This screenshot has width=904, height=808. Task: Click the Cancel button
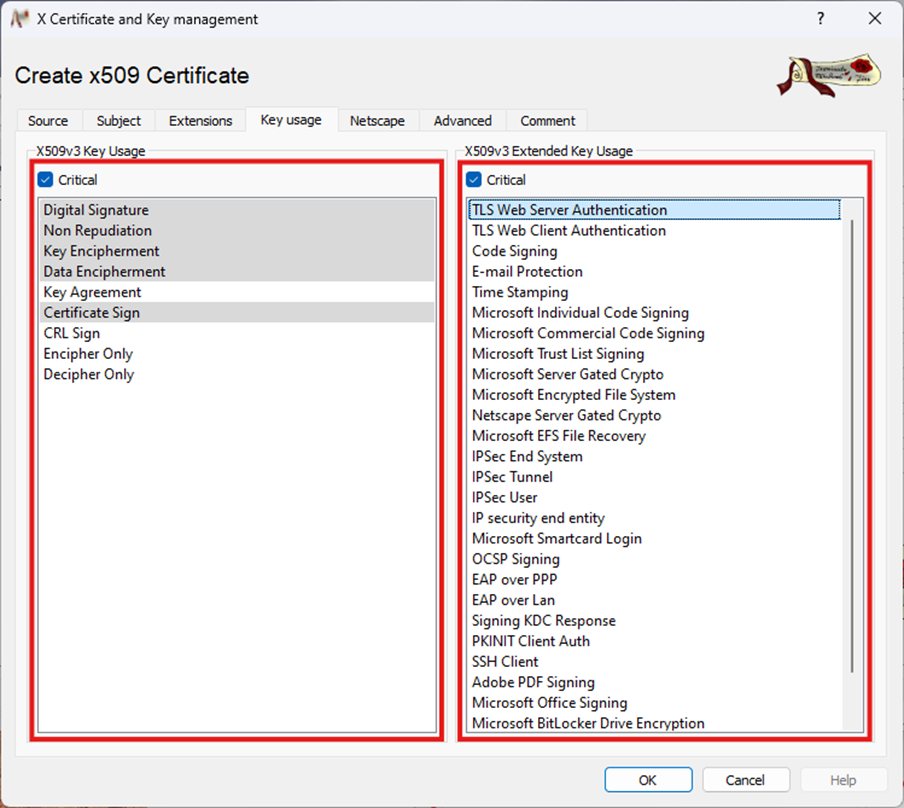pyautogui.click(x=745, y=780)
